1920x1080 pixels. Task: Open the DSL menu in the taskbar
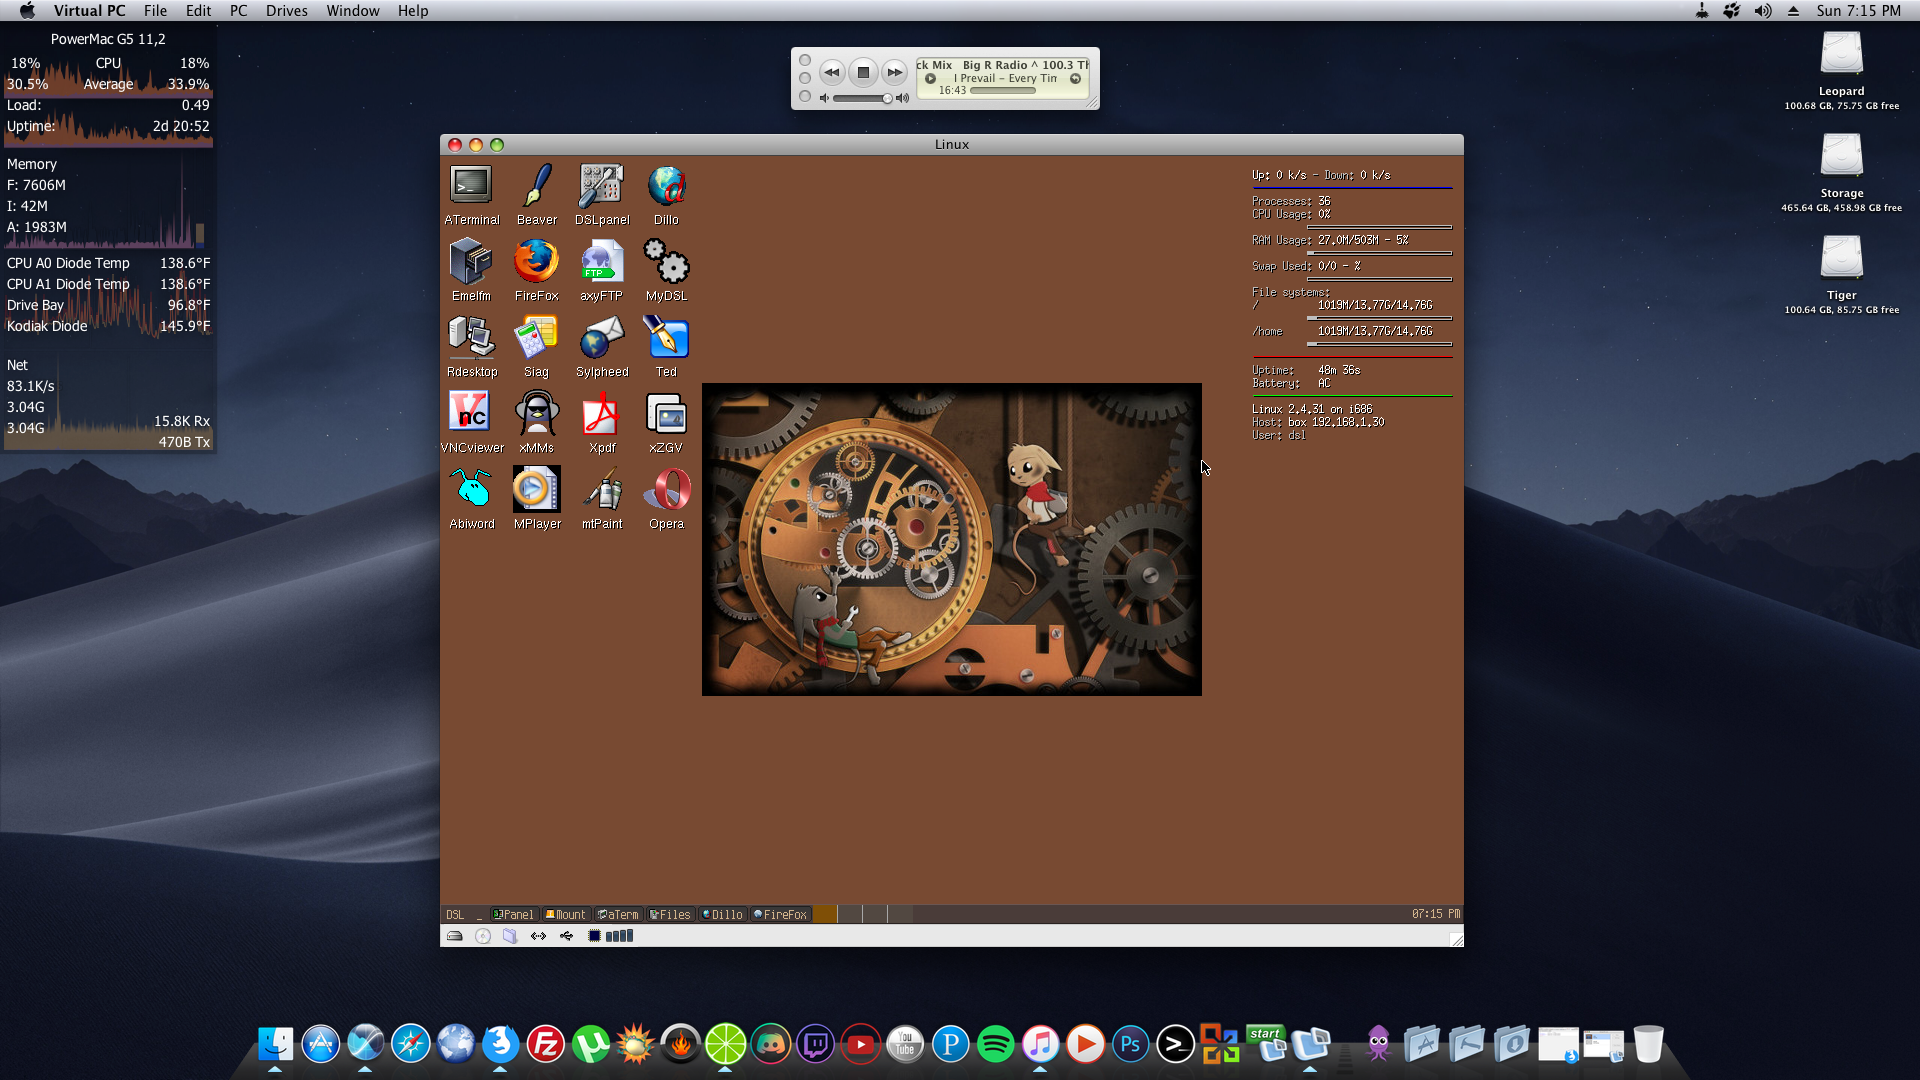(x=455, y=915)
